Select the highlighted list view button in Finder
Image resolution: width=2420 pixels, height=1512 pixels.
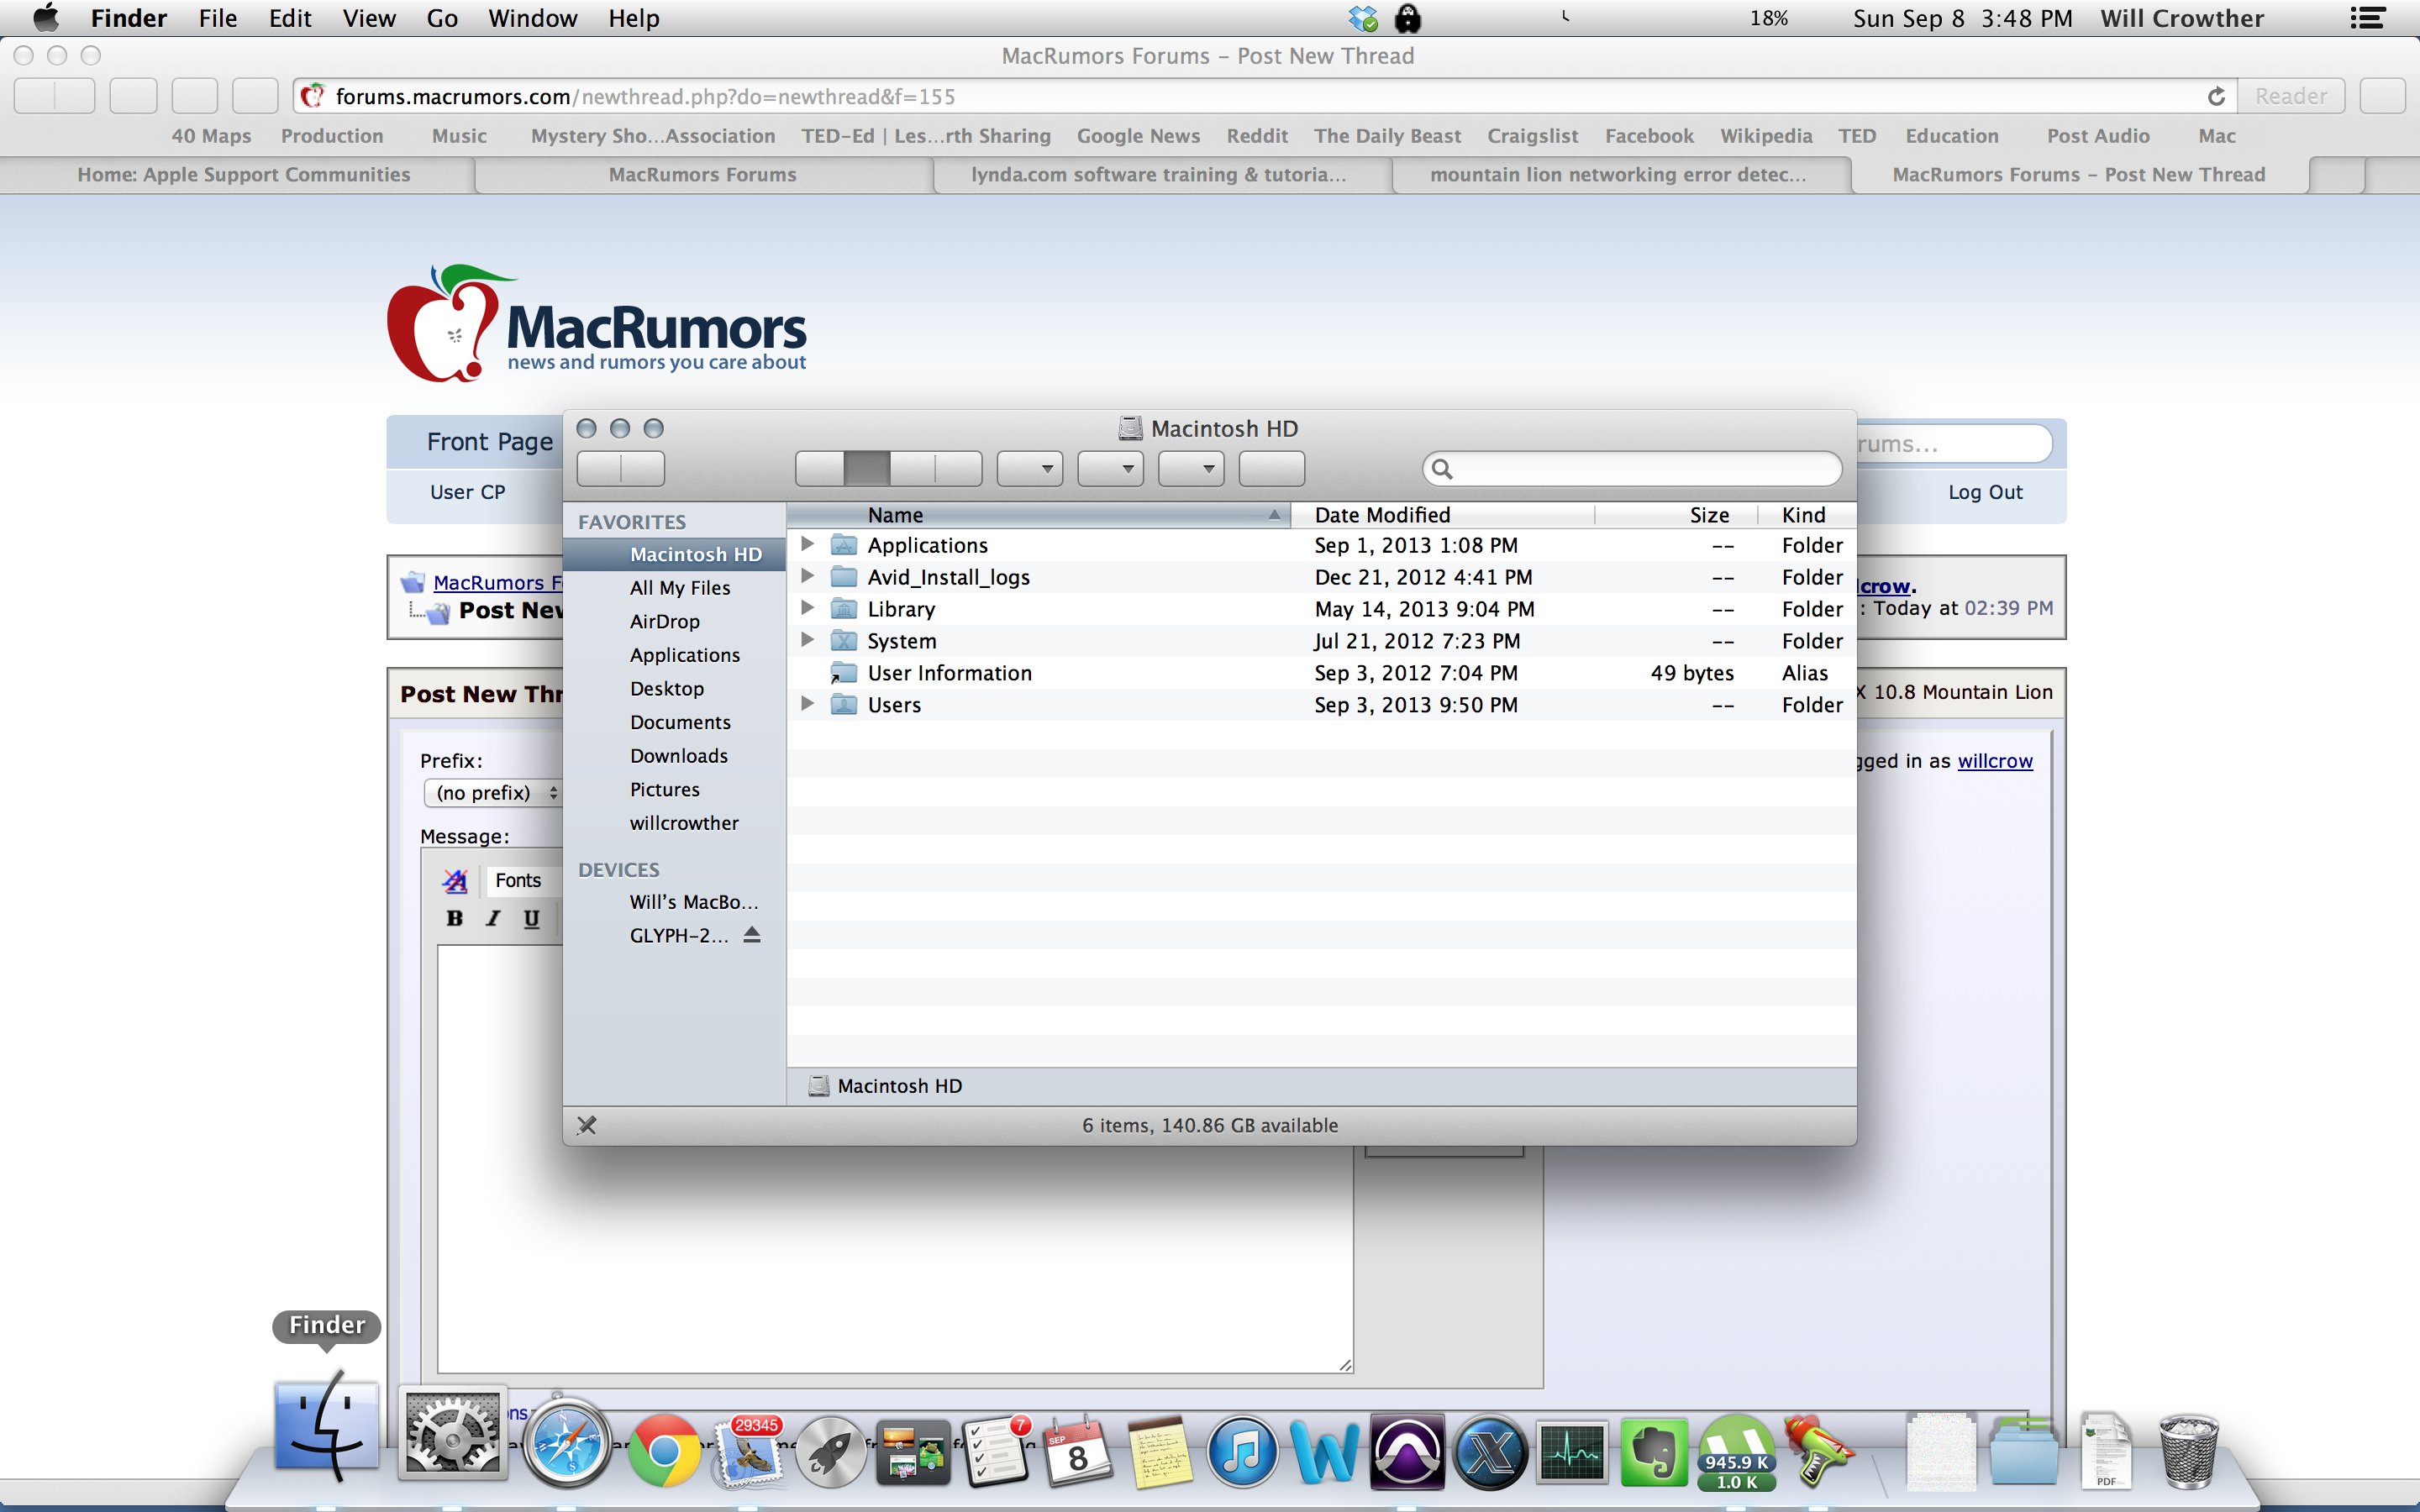[866, 469]
